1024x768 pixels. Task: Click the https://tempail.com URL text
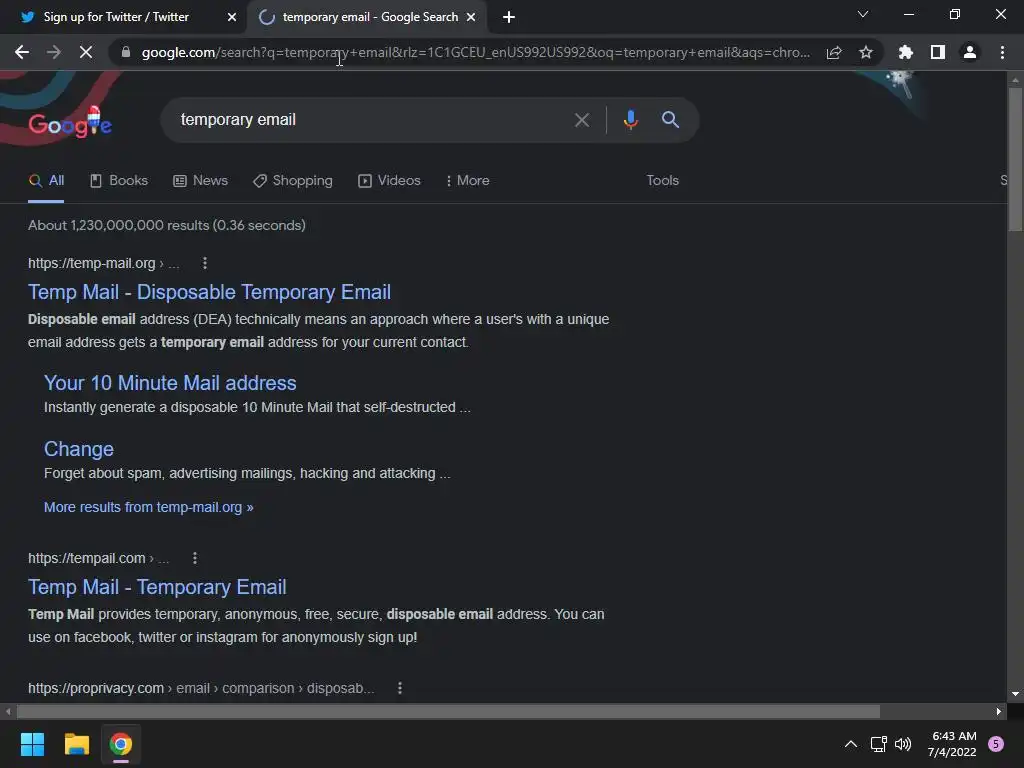pyautogui.click(x=86, y=558)
